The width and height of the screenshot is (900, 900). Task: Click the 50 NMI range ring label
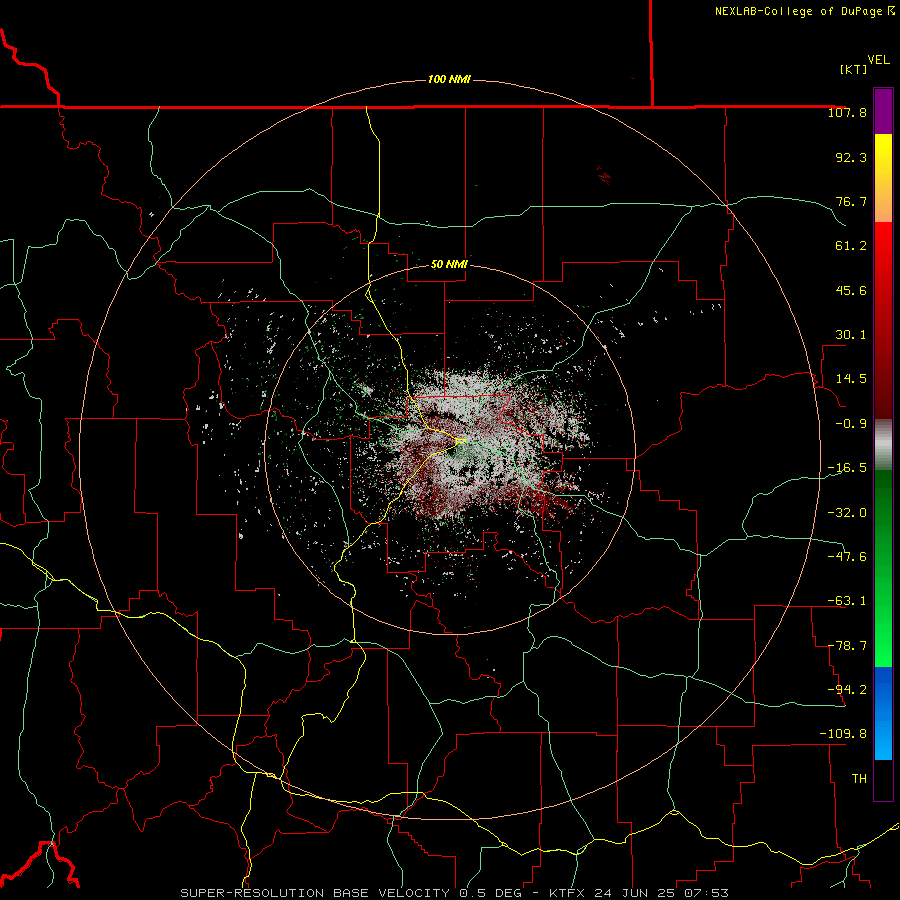449,264
